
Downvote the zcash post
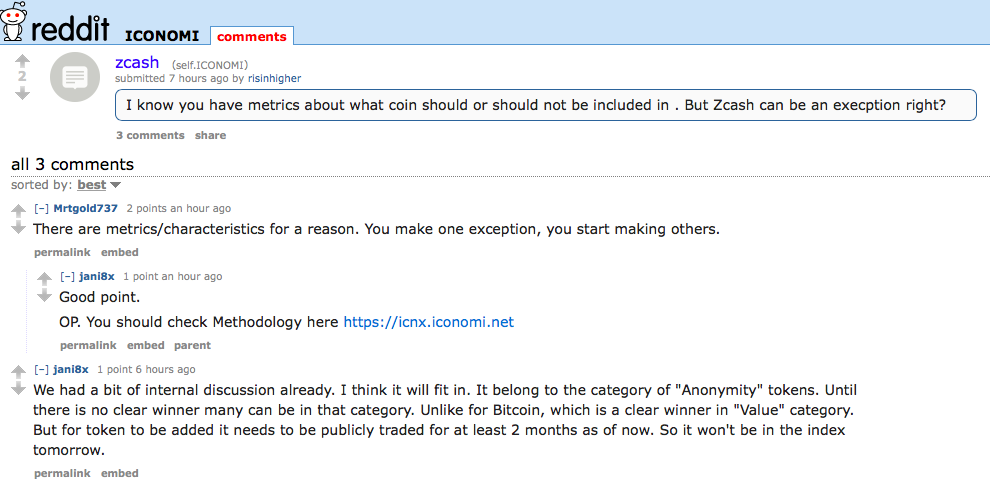pyautogui.click(x=22, y=93)
